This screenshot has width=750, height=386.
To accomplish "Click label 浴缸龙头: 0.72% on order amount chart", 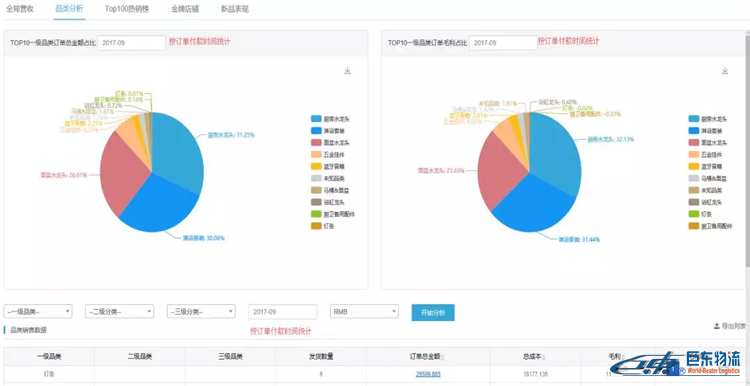I will click(x=103, y=105).
